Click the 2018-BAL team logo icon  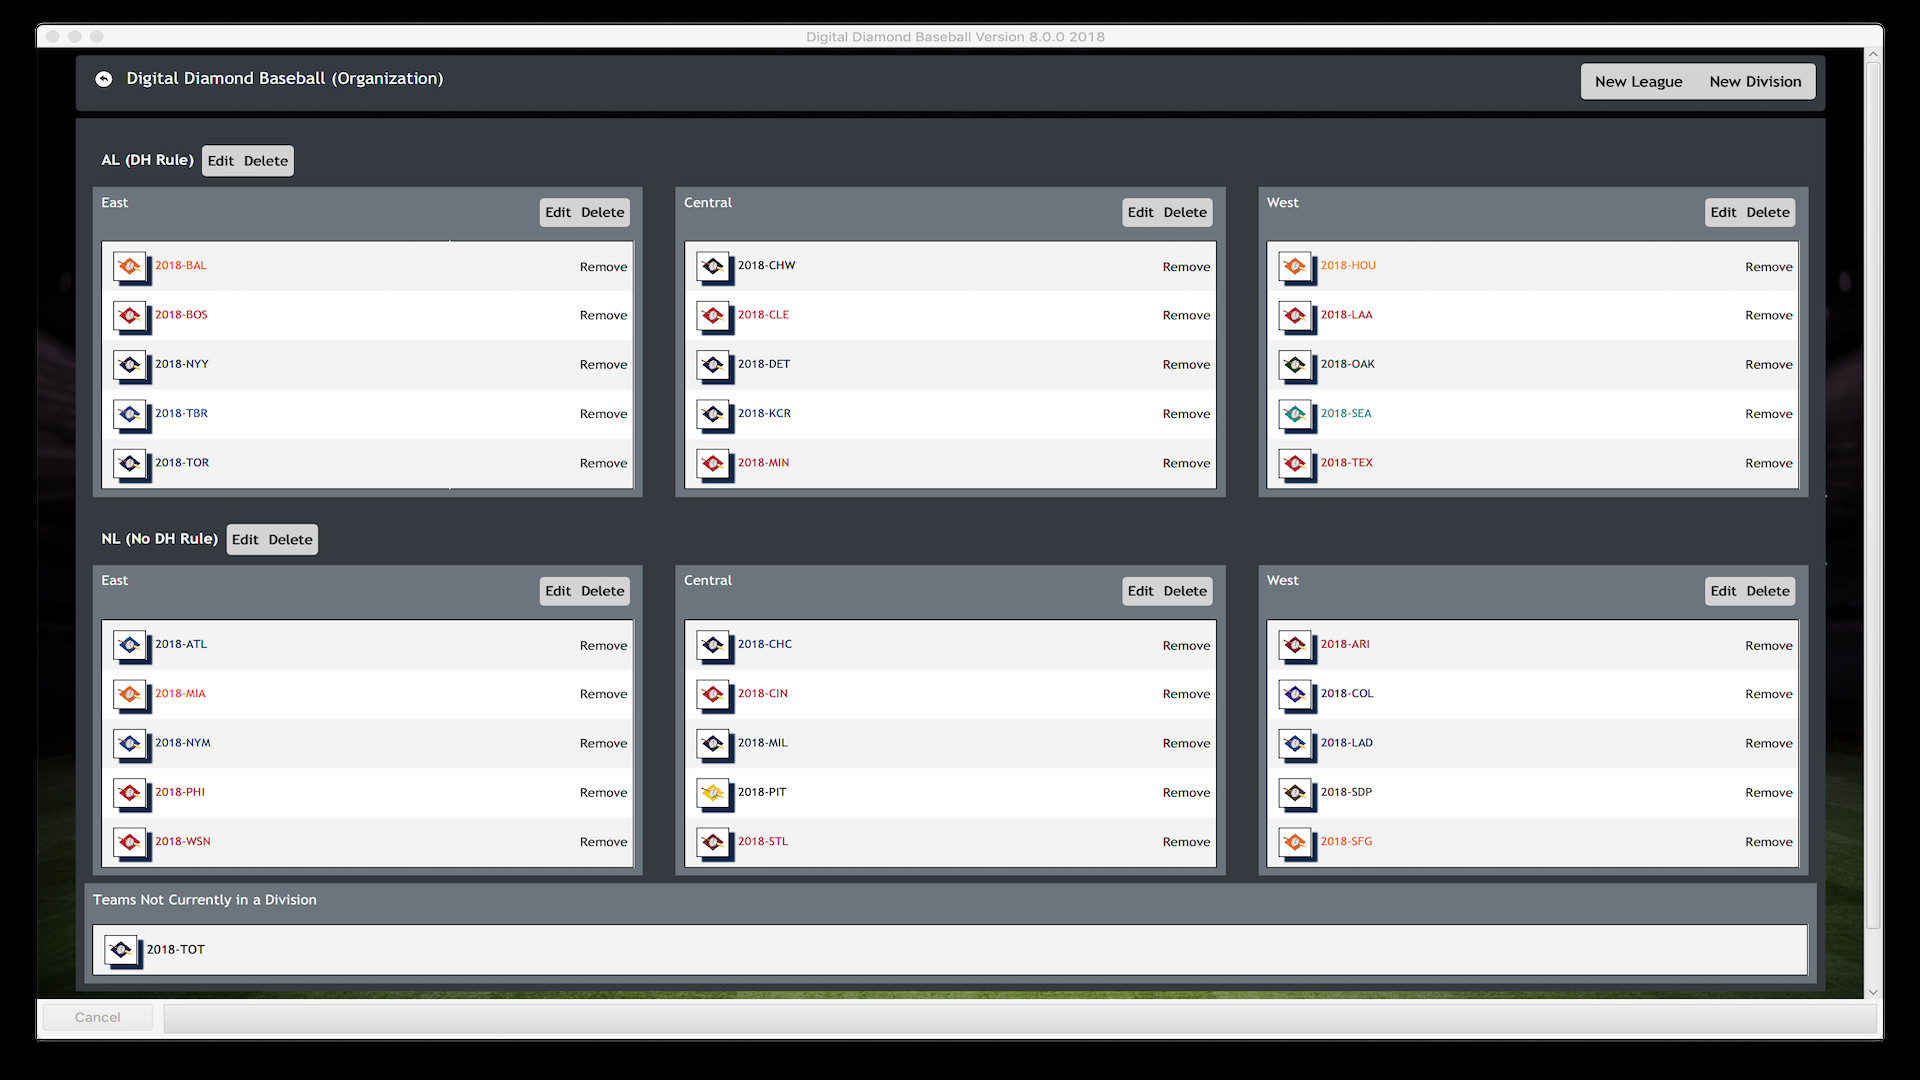(131, 267)
